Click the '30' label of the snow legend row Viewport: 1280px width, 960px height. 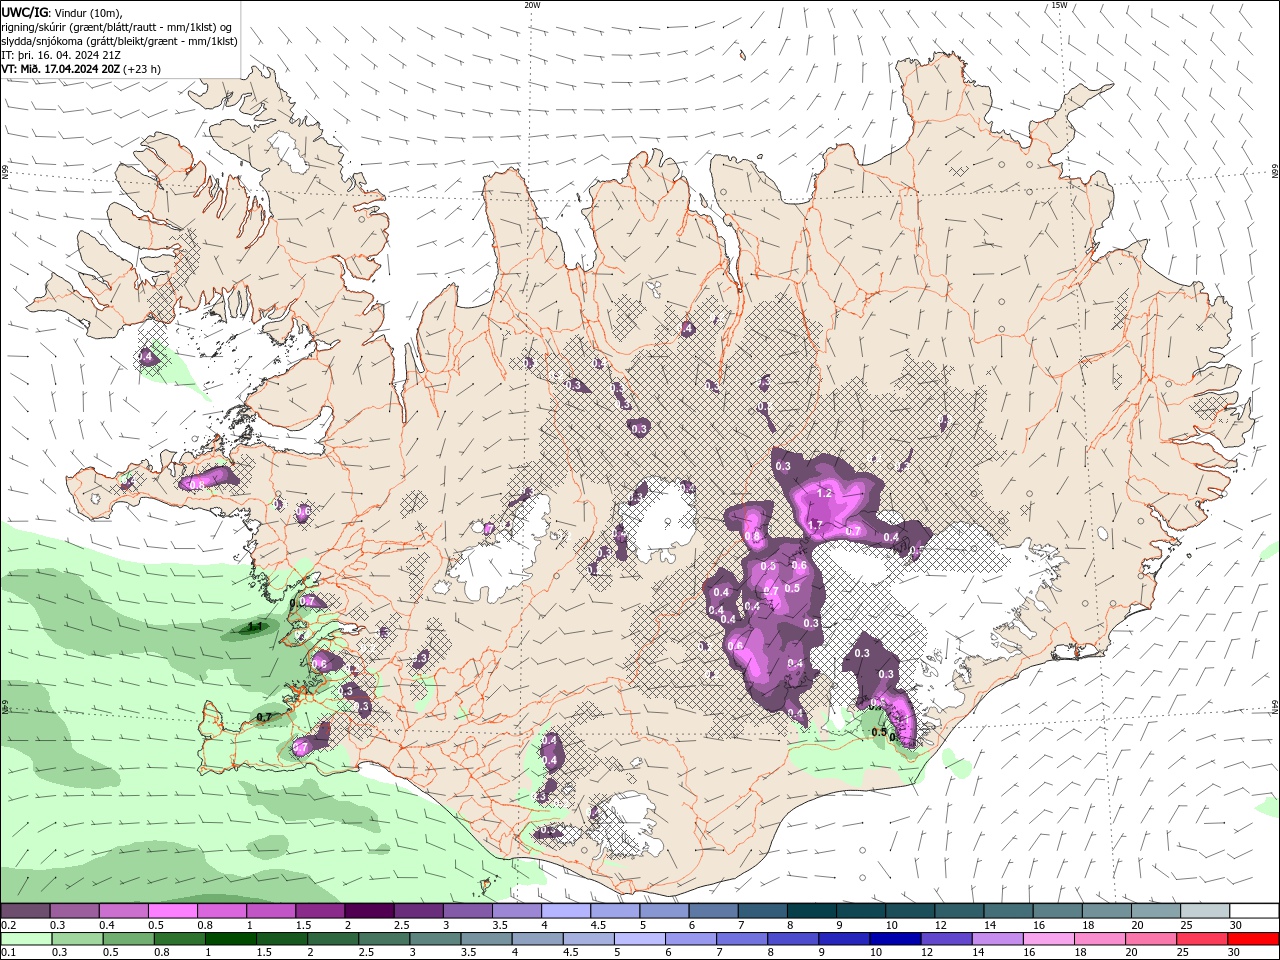click(x=1234, y=925)
